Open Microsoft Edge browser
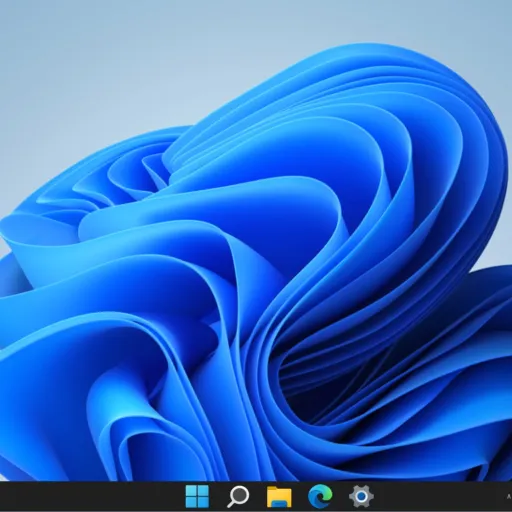512x512 pixels. click(x=320, y=496)
